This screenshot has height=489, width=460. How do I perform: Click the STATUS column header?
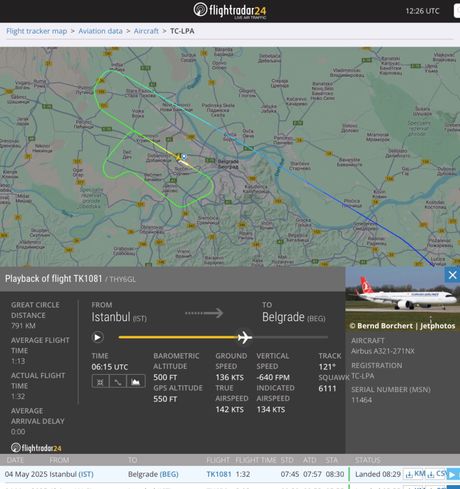point(367,460)
